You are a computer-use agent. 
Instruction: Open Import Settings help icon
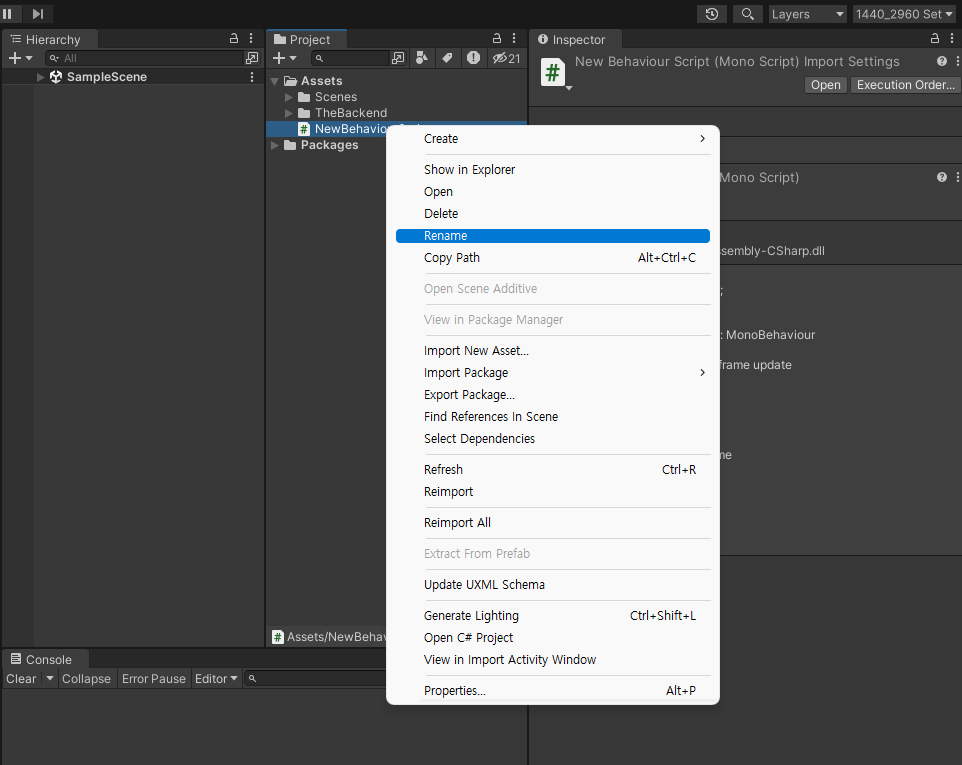click(942, 61)
